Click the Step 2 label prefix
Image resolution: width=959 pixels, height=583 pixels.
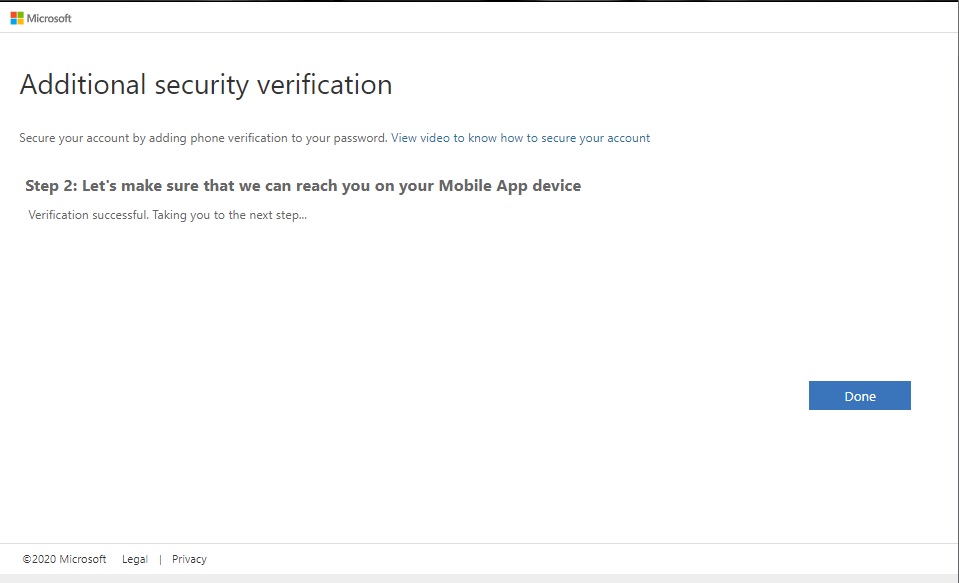click(51, 186)
